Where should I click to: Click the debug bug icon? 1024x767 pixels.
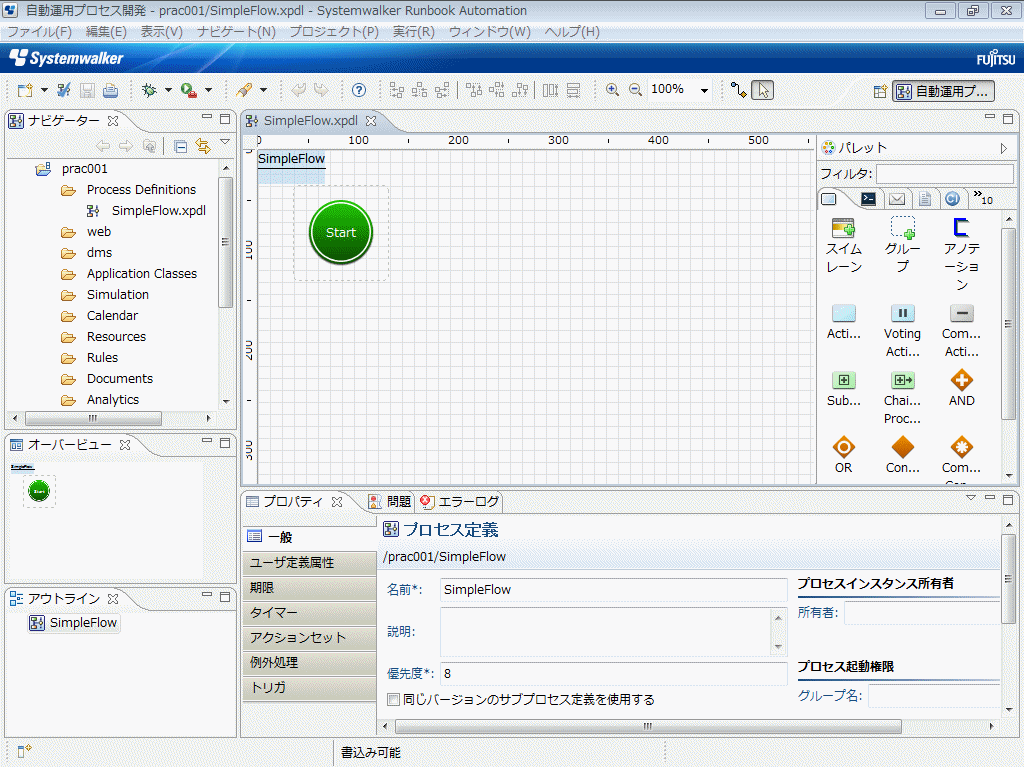150,90
